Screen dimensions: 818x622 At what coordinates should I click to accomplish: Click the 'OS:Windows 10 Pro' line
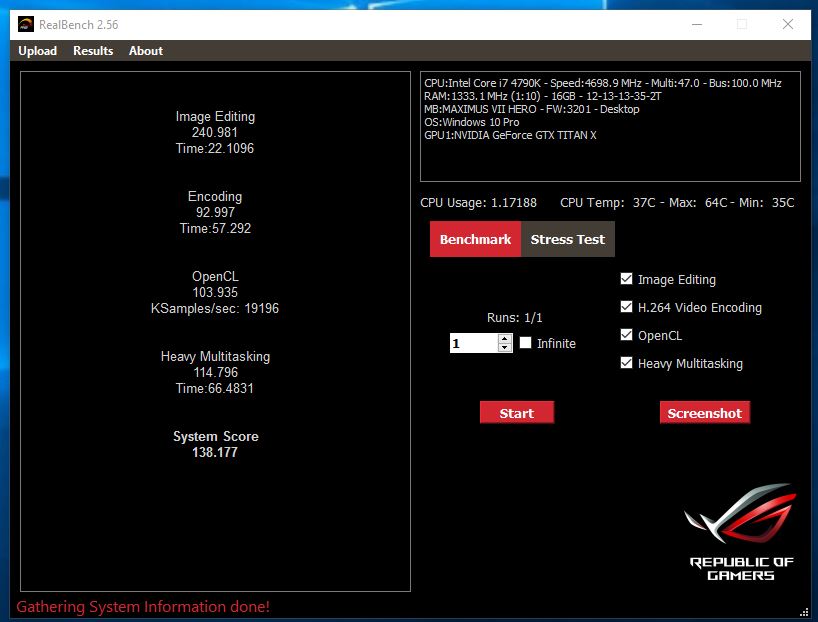[472, 122]
